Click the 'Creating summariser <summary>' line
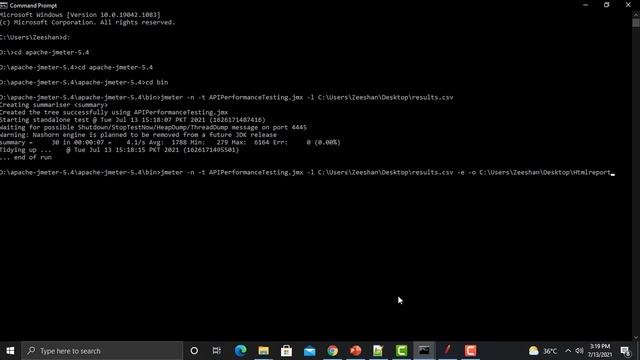 pos(54,105)
